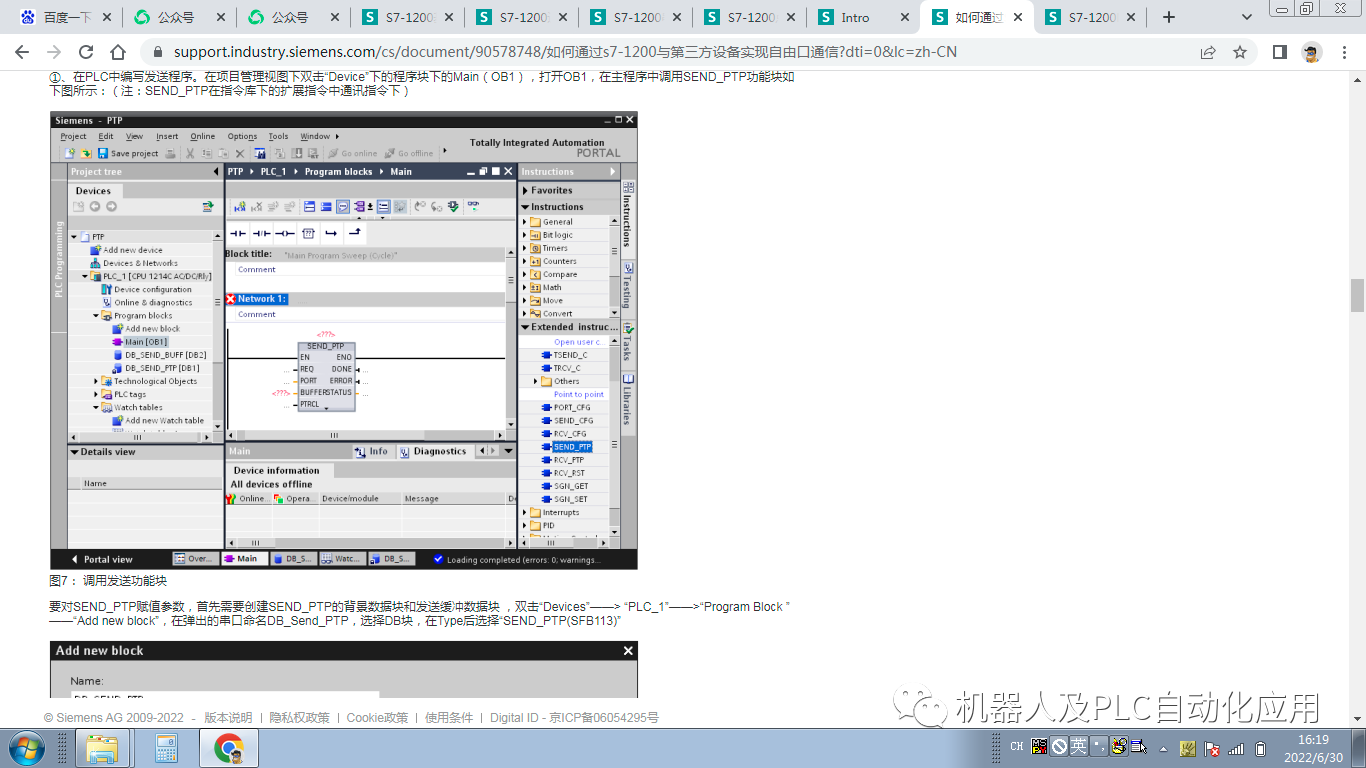This screenshot has width=1366, height=768.
Task: Click Go offline in the TIA Portal toolbar
Action: 410,153
